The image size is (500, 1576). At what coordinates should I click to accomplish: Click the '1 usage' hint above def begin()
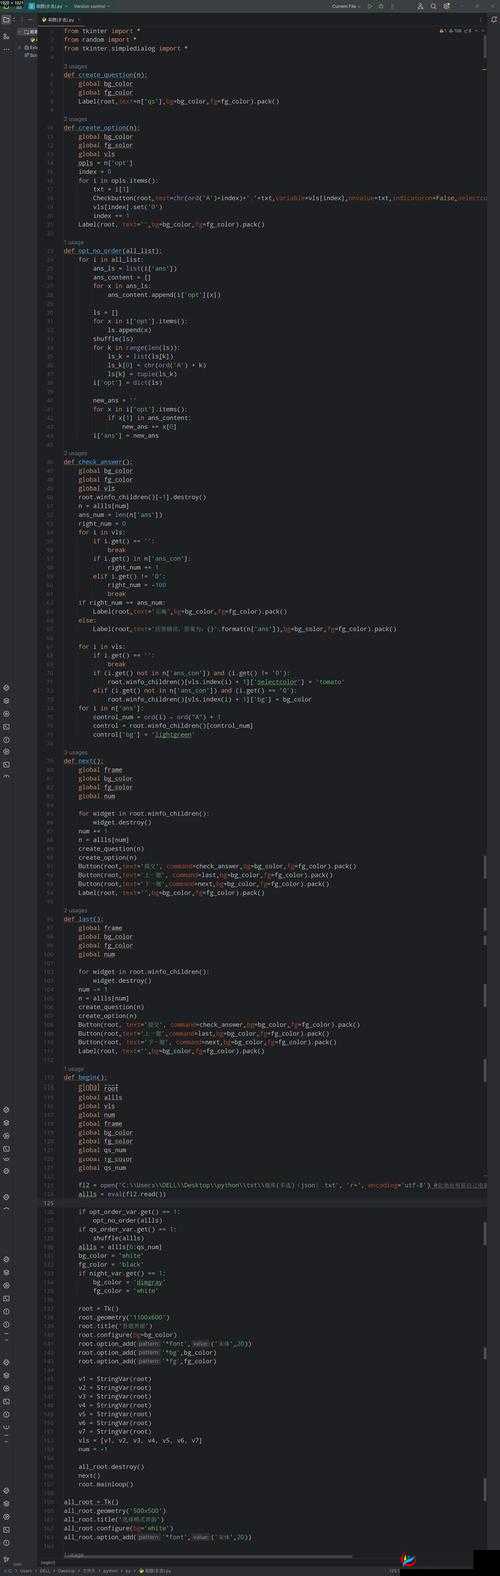click(74, 1068)
